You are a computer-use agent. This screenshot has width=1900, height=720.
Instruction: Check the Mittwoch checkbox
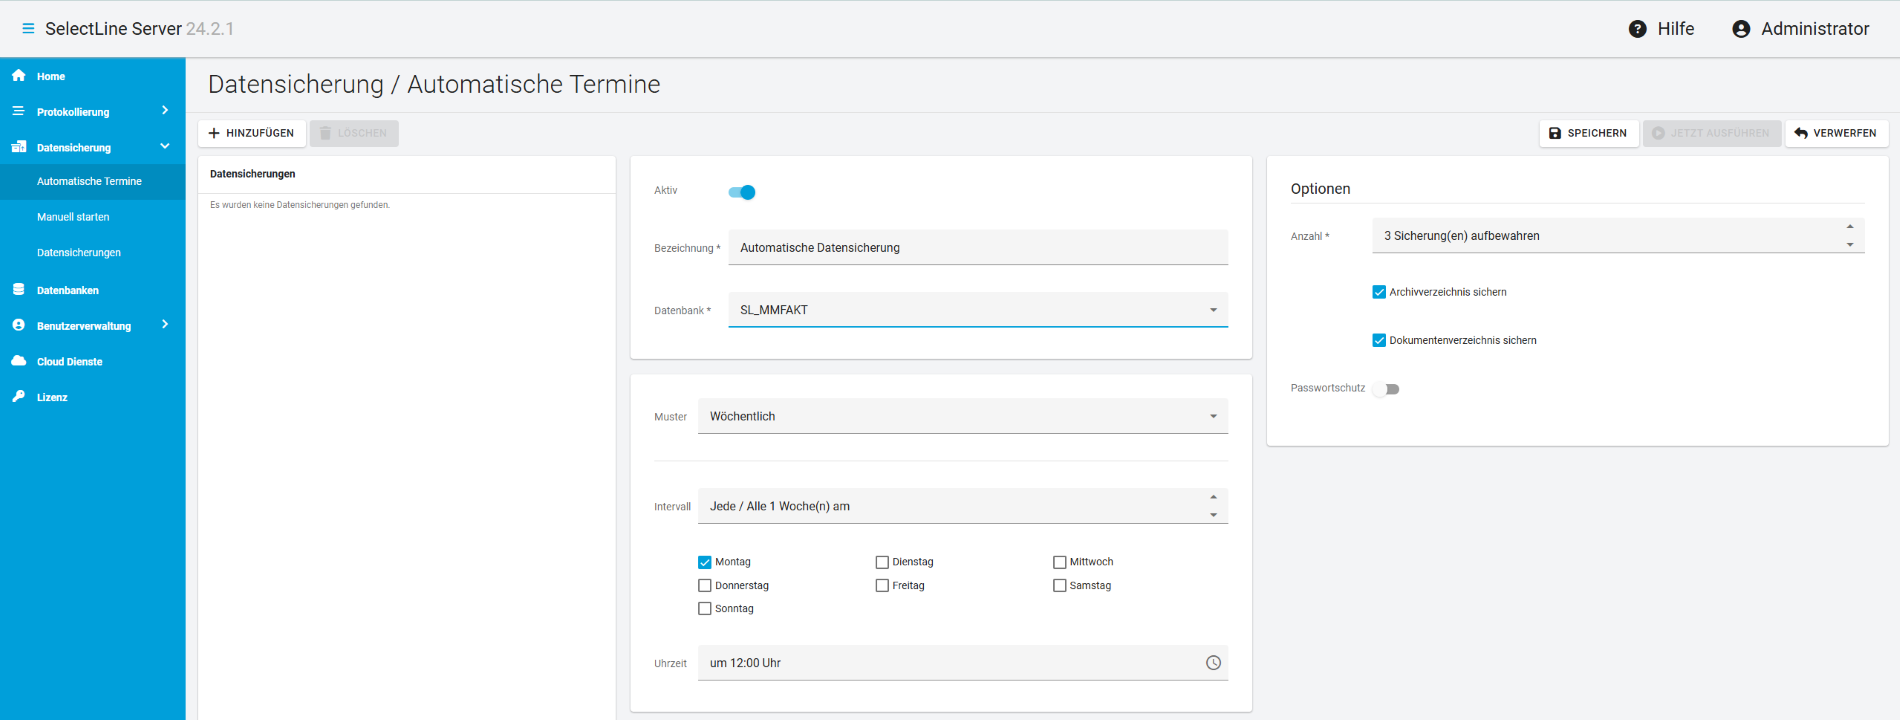point(1059,562)
